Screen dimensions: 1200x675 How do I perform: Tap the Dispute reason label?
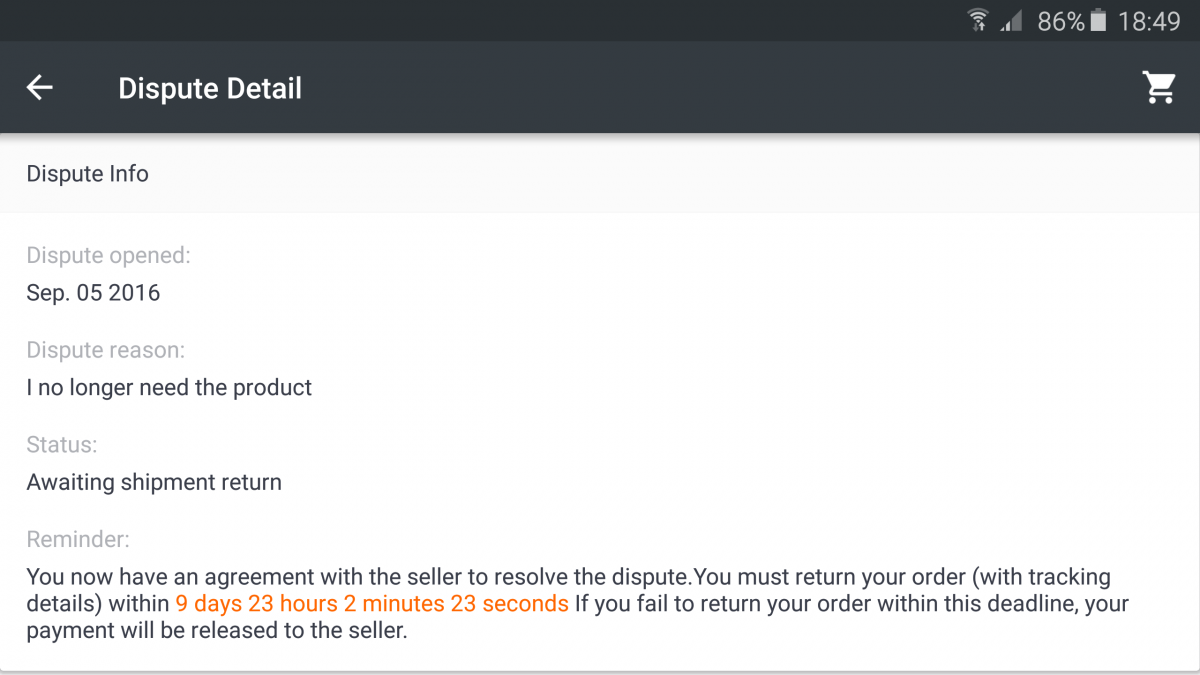(106, 350)
